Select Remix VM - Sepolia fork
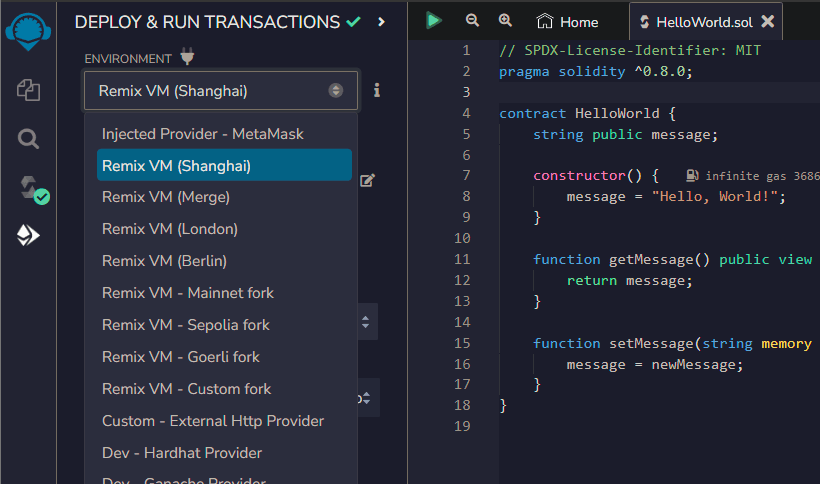Image resolution: width=820 pixels, height=484 pixels. 224,325
